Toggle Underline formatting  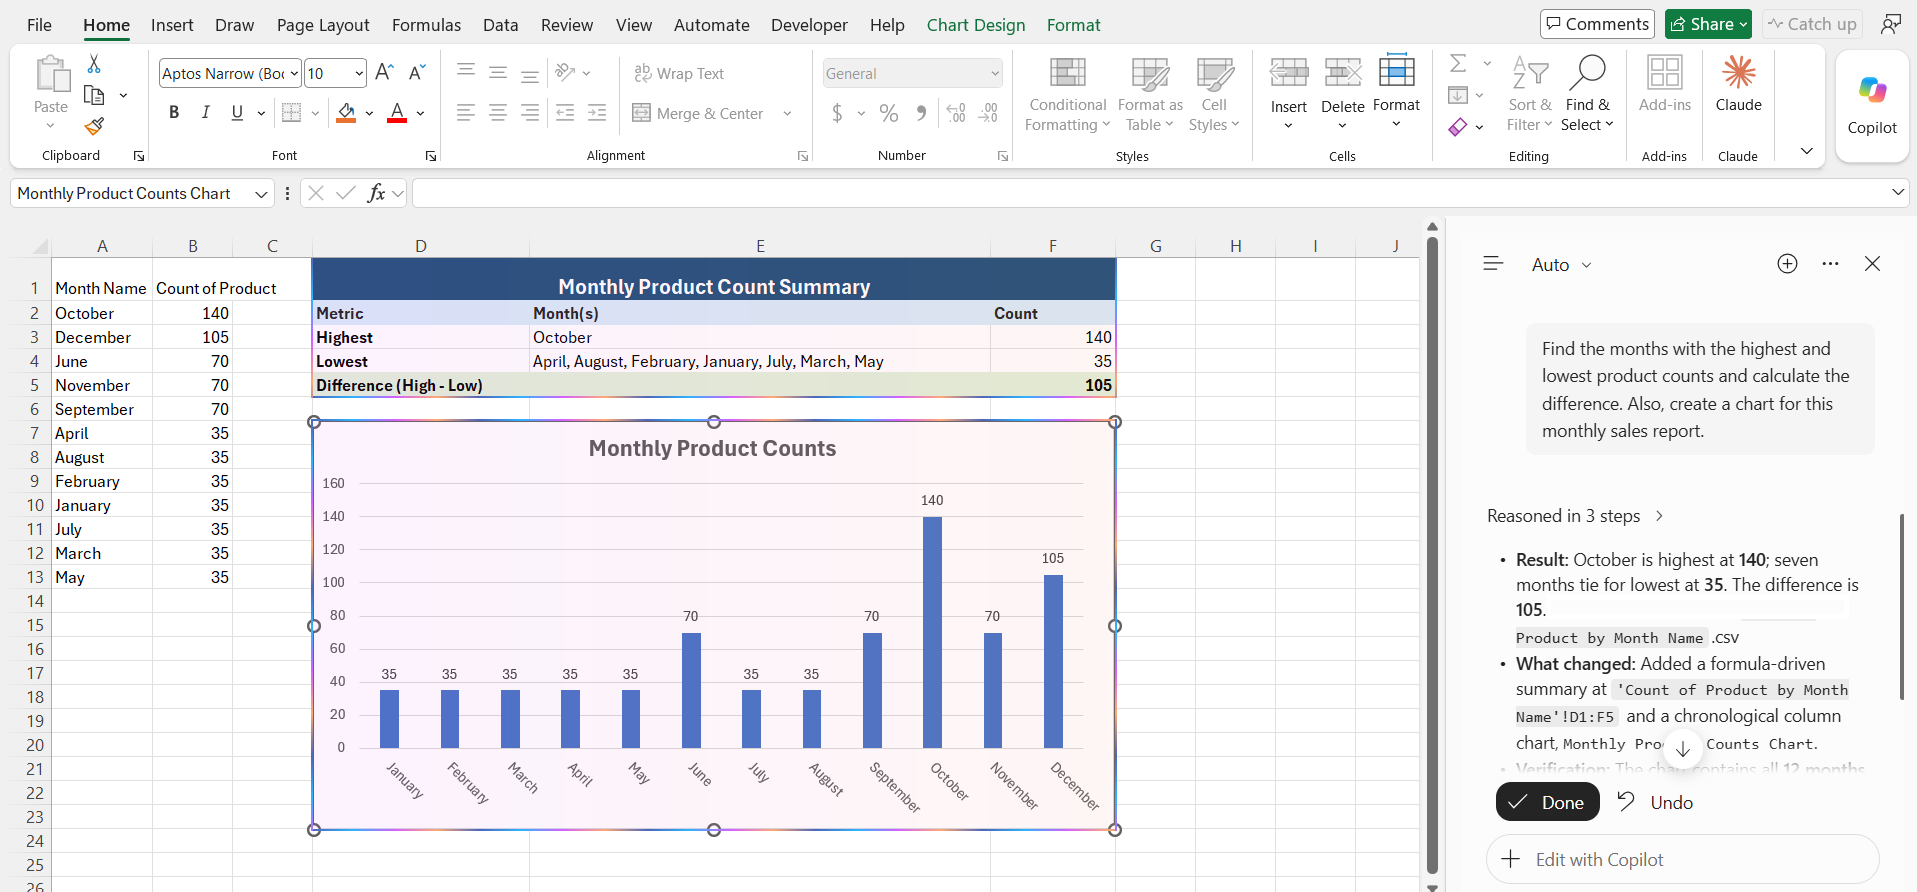click(237, 113)
